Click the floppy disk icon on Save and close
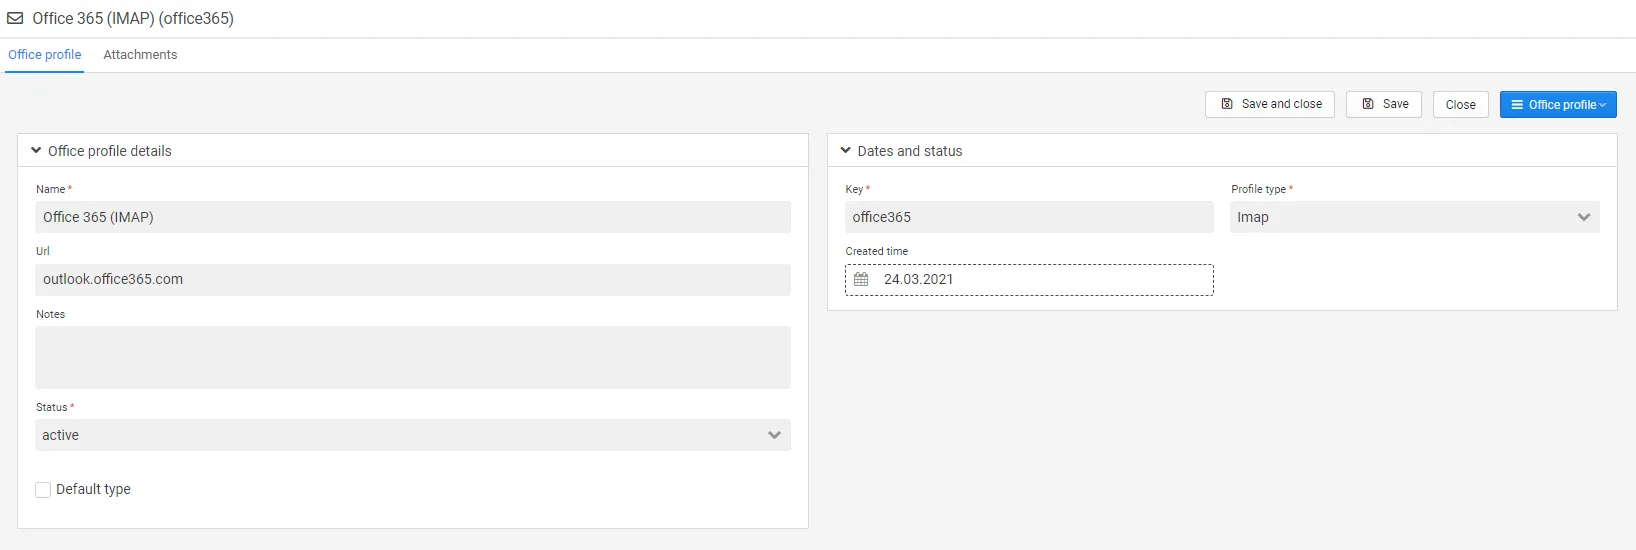1636x550 pixels. (x=1227, y=104)
